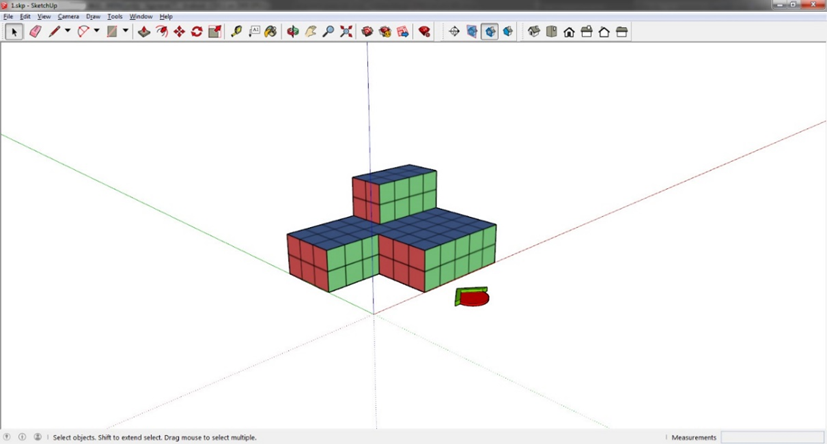Viewport: 829px width, 445px height.
Task: Open the shape tool dropdown arrow
Action: [125, 32]
